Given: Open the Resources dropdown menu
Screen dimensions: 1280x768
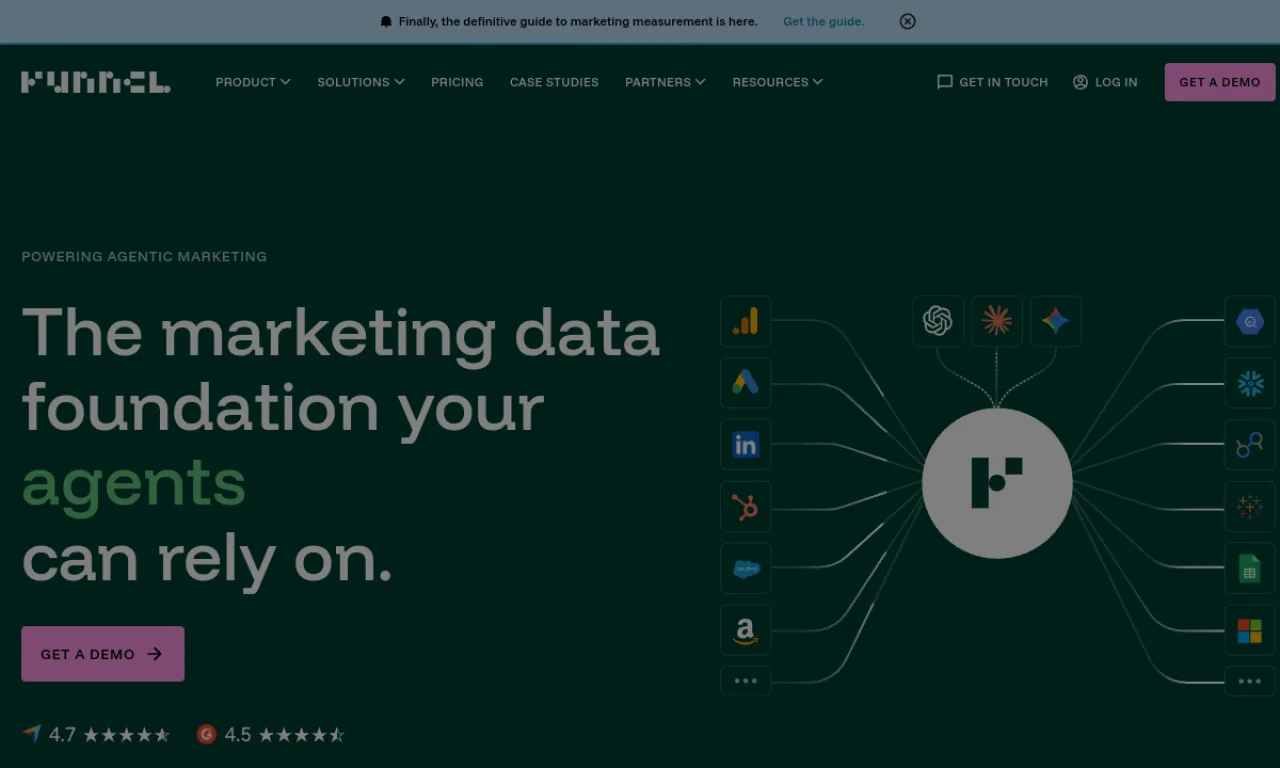Looking at the screenshot, I should point(778,82).
